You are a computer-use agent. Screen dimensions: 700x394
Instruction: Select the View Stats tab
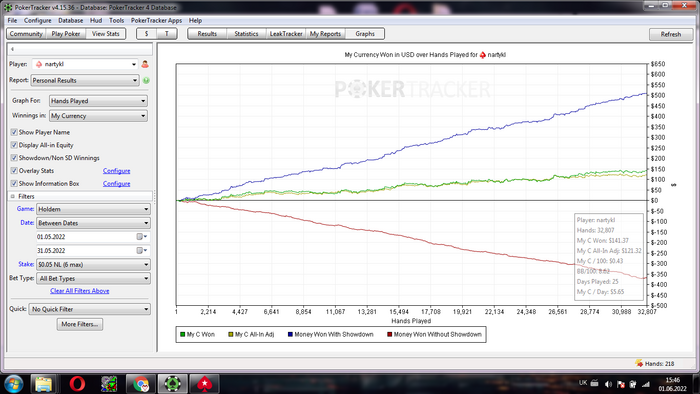(106, 34)
